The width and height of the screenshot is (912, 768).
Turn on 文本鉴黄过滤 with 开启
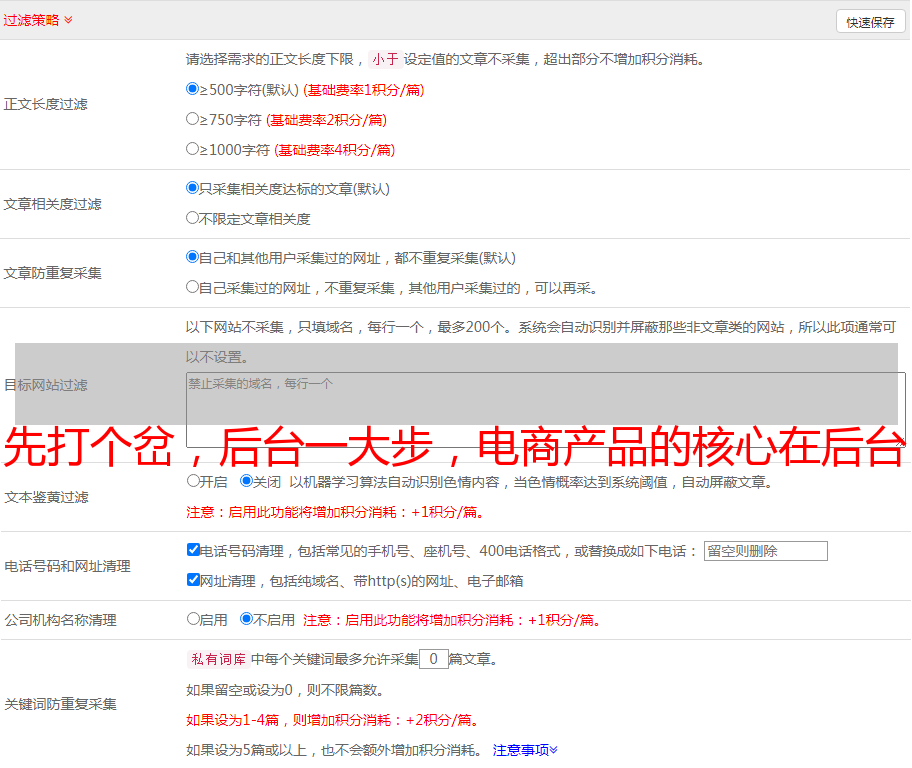pos(193,481)
